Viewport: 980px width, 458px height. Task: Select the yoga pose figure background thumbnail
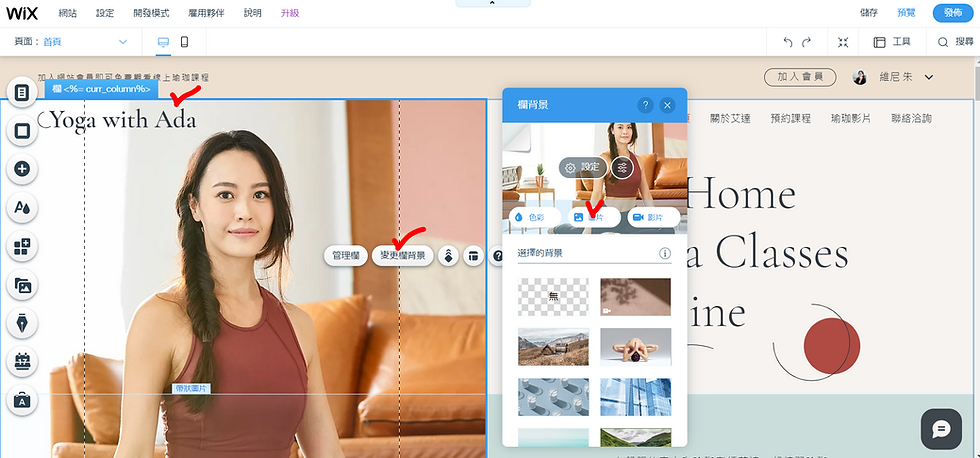pos(636,347)
